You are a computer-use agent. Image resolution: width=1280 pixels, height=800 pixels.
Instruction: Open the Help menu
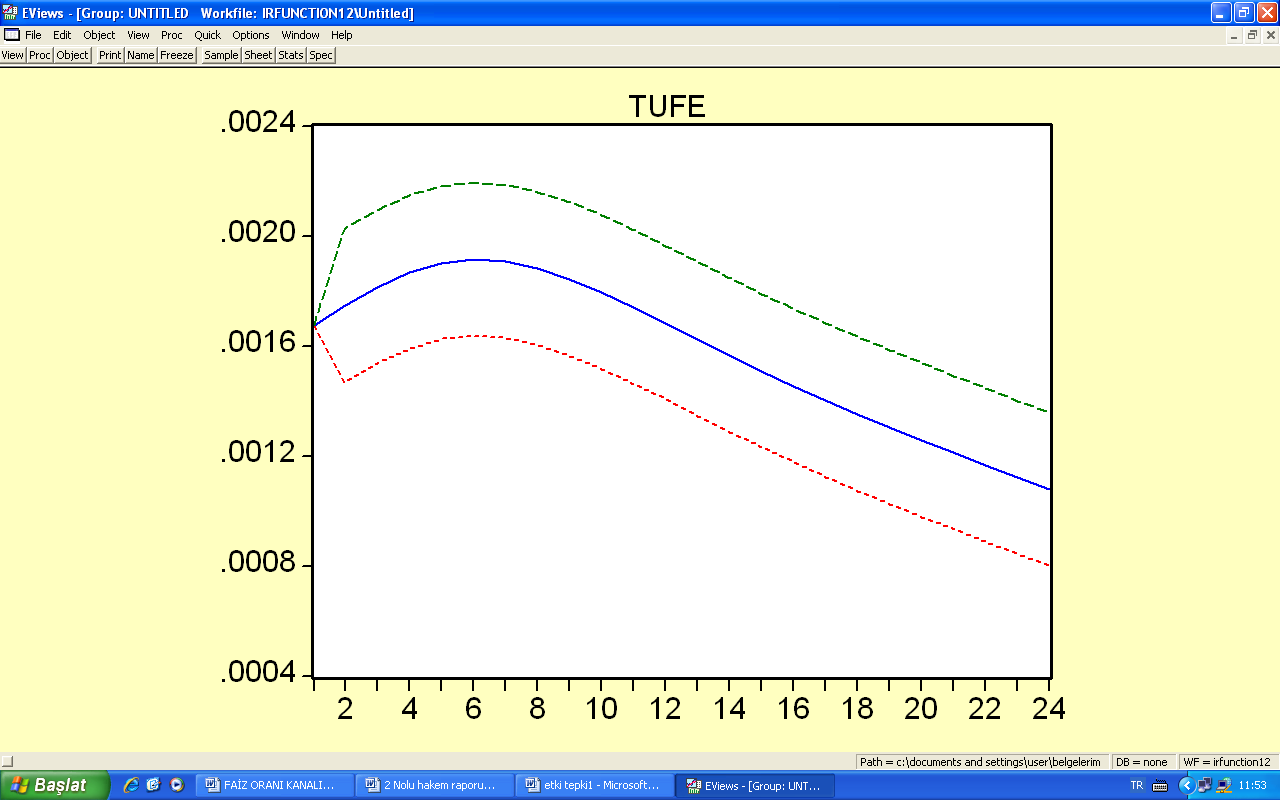coord(342,35)
